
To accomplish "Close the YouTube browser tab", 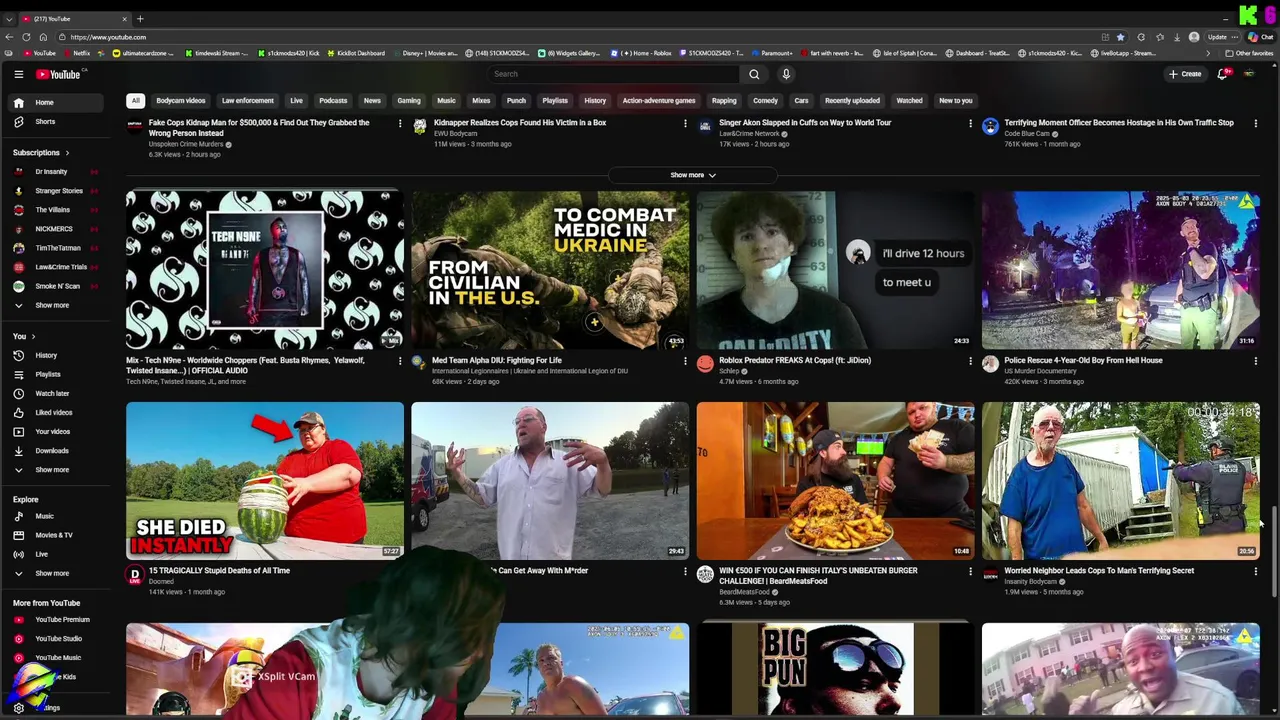I will coord(124,19).
